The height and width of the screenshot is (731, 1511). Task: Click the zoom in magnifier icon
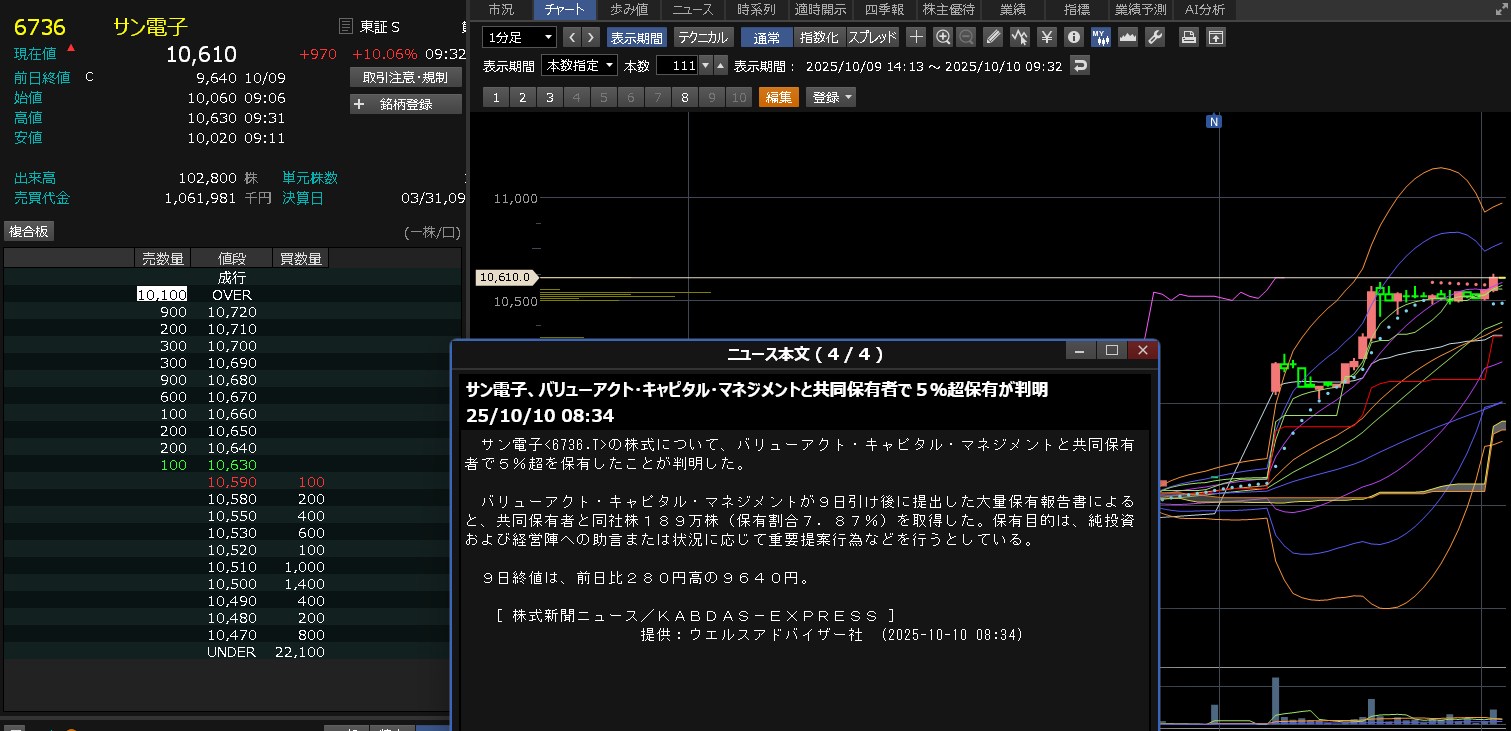pyautogui.click(x=942, y=38)
